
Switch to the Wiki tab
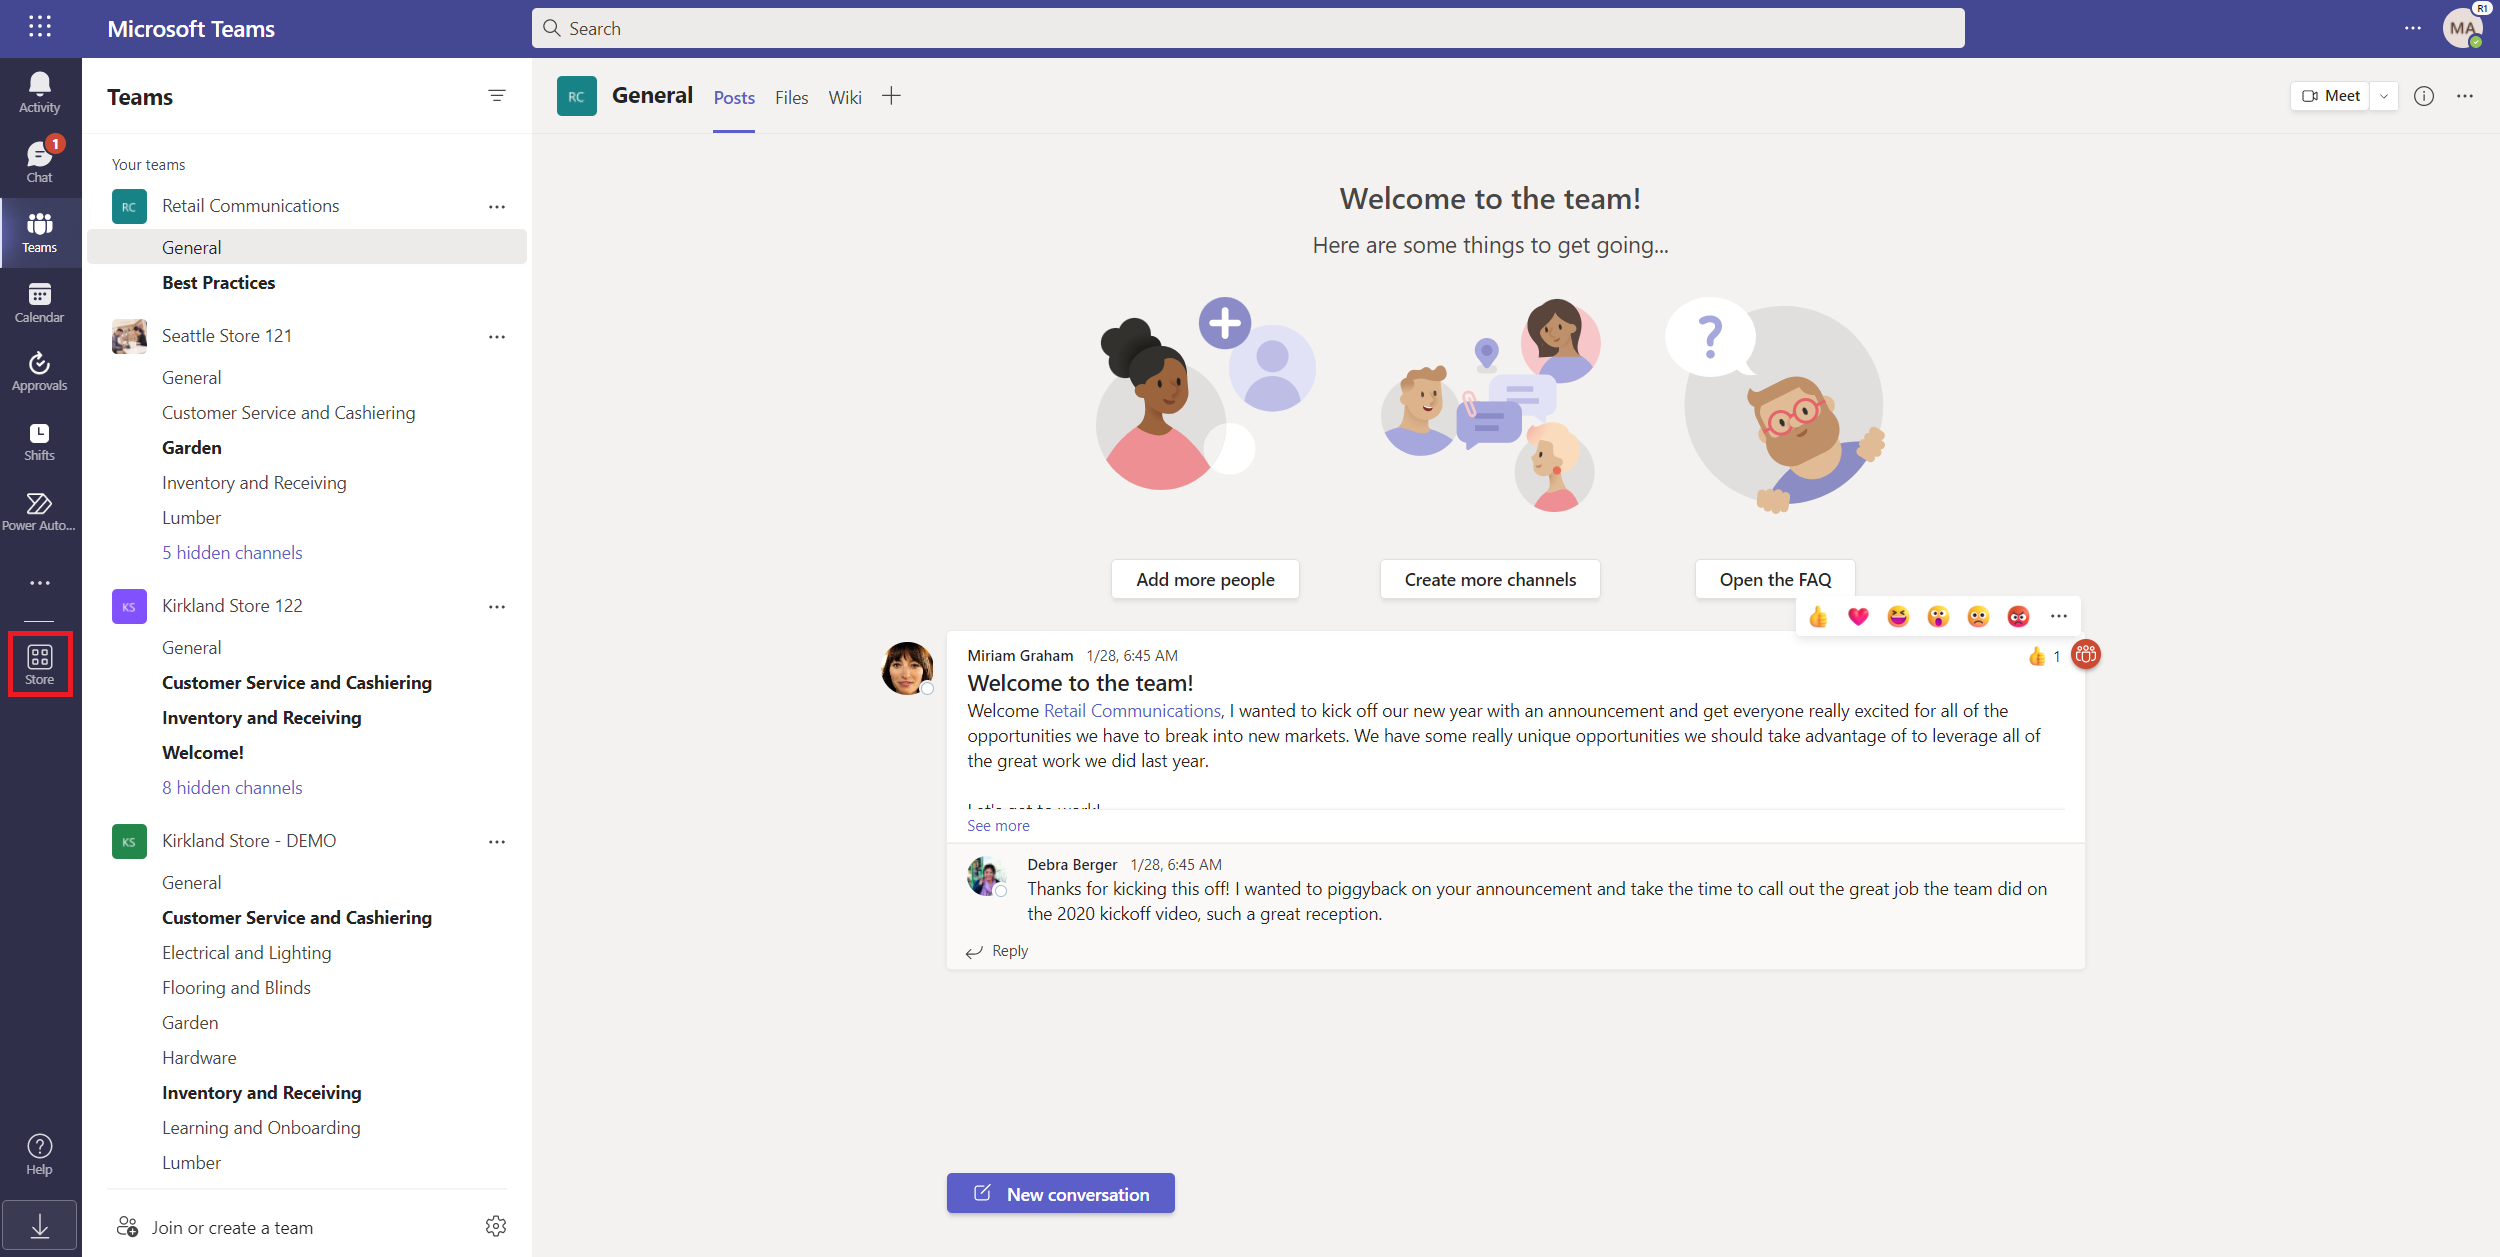coord(845,98)
